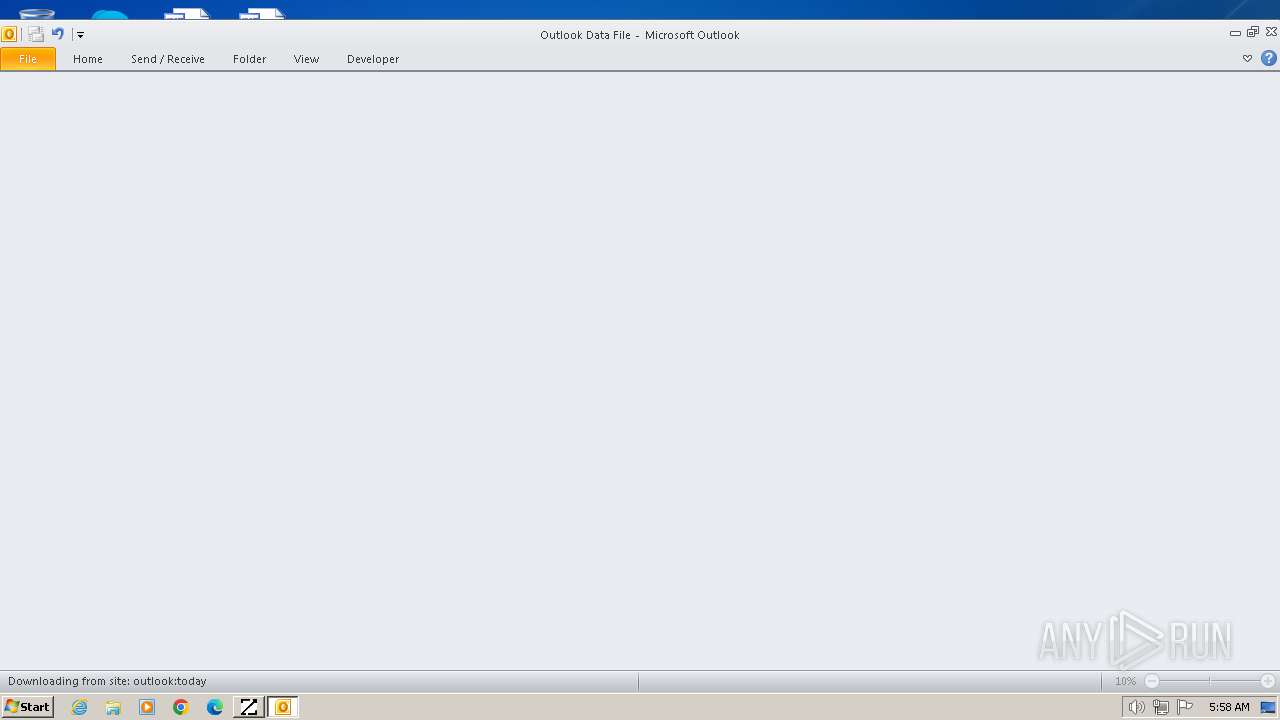
Task: Select the Outlook taskbar button
Action: click(283, 707)
